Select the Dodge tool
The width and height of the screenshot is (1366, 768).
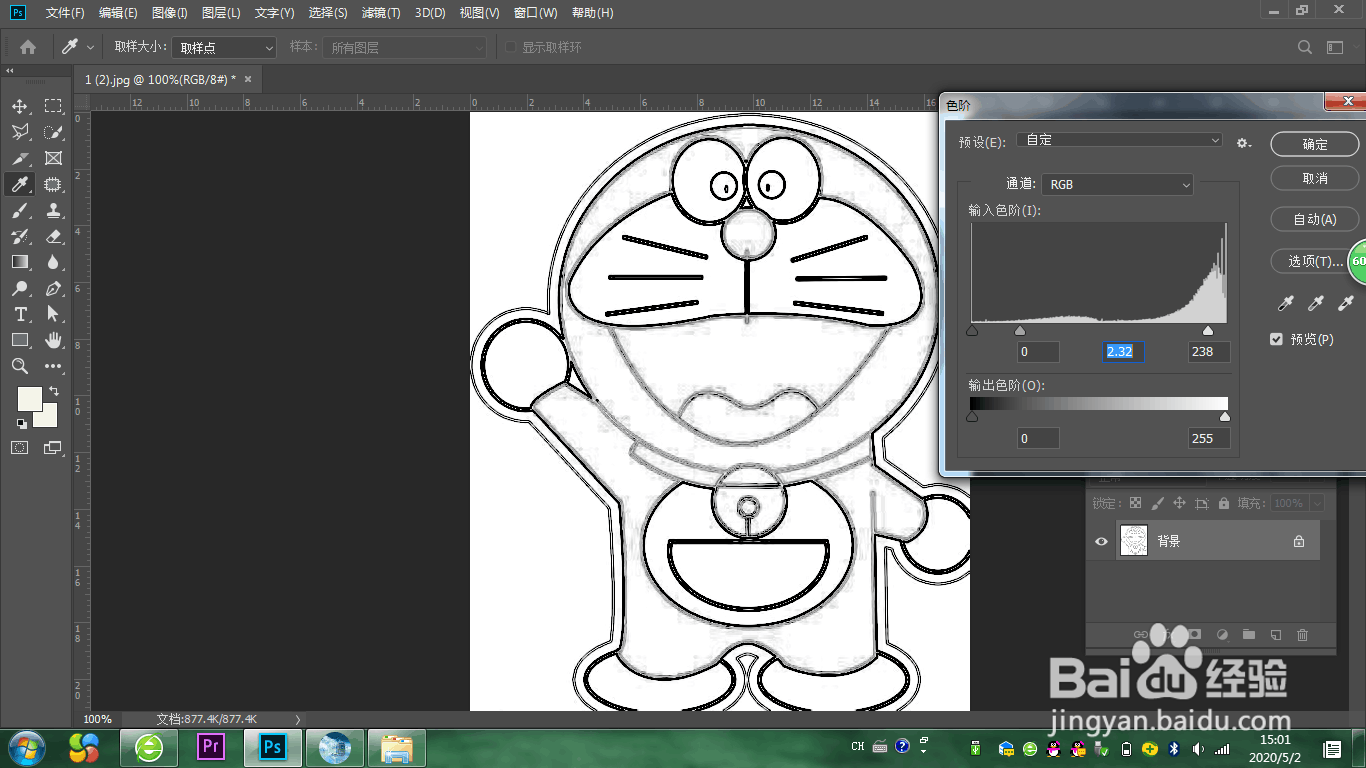20,288
